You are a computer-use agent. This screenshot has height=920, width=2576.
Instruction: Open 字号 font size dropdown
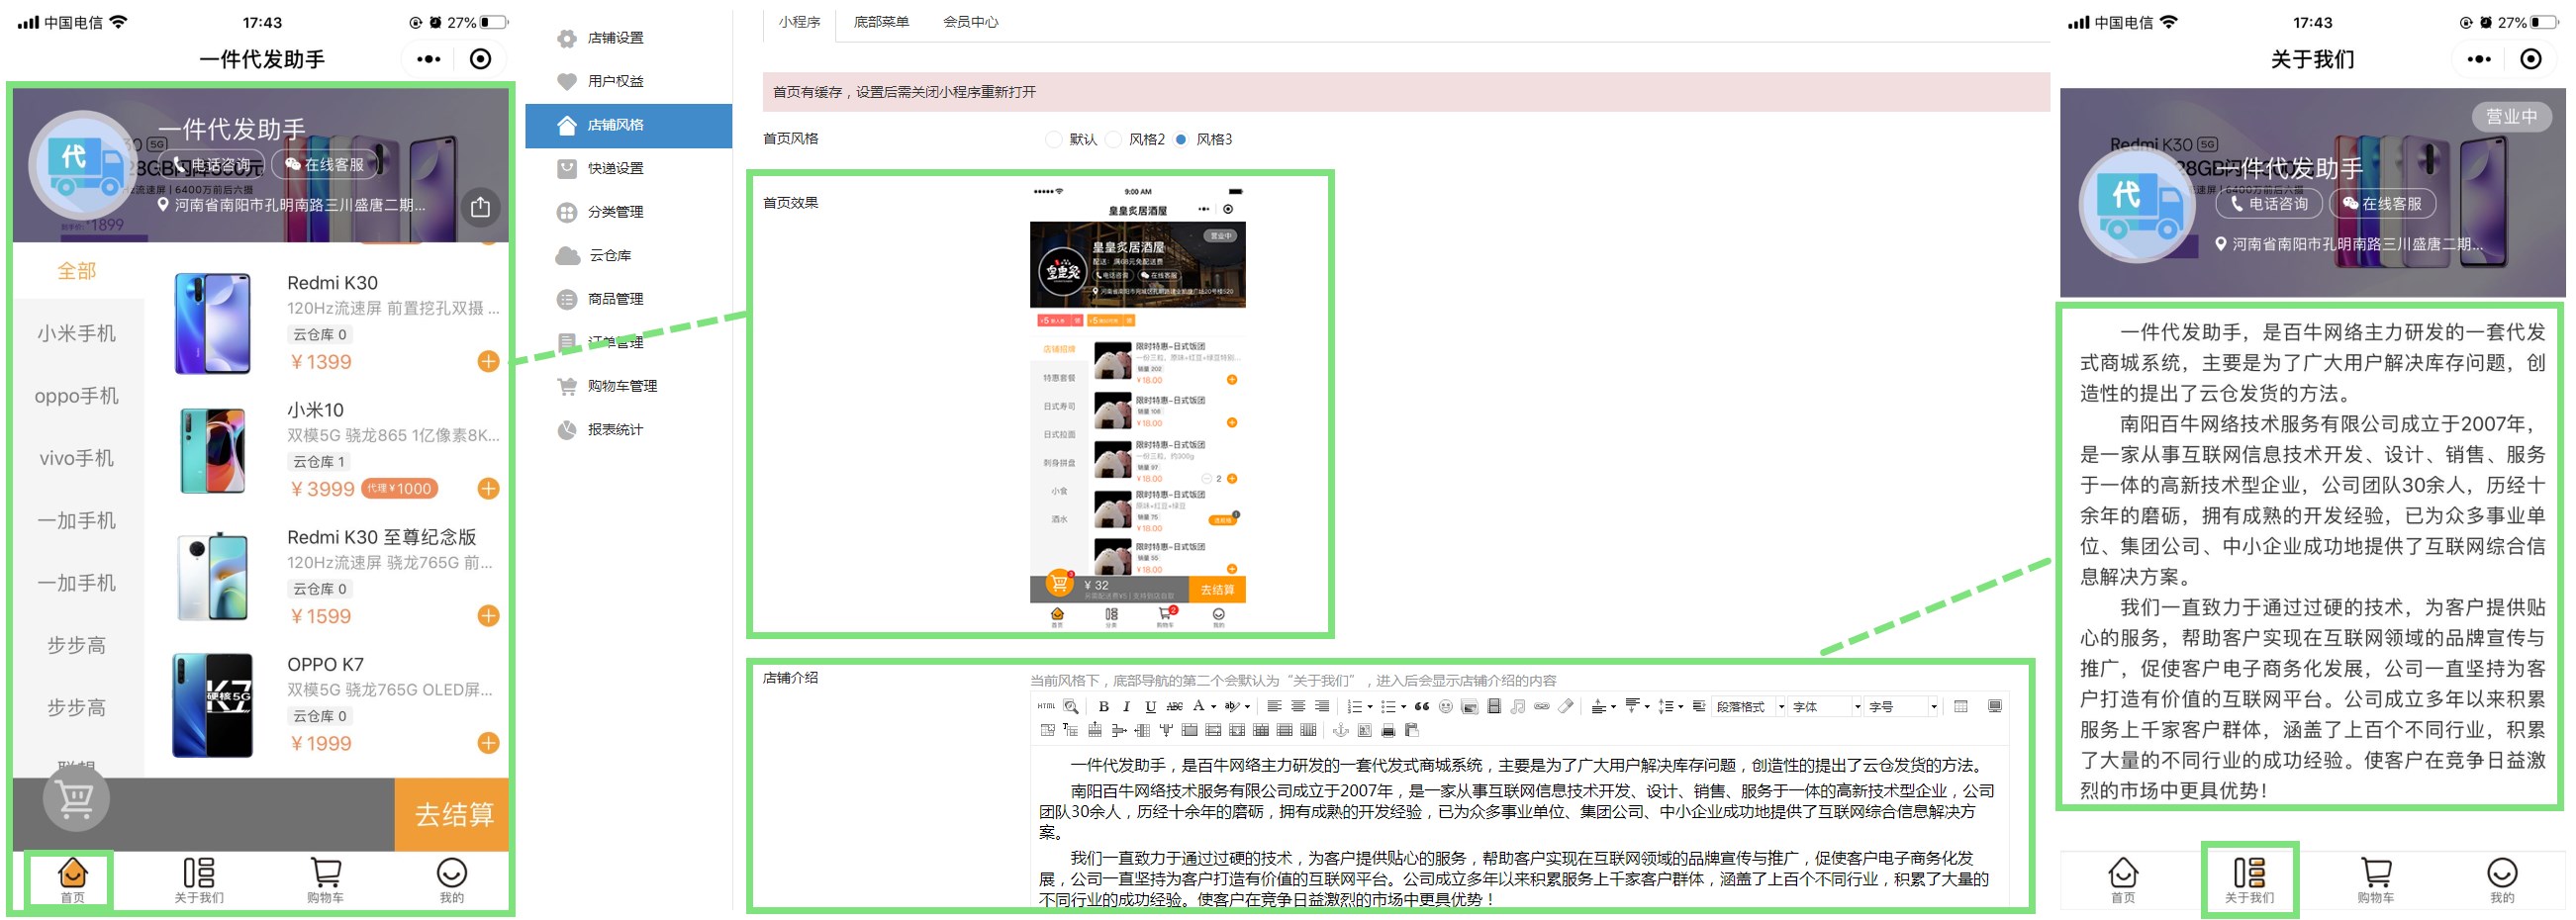click(x=1900, y=706)
